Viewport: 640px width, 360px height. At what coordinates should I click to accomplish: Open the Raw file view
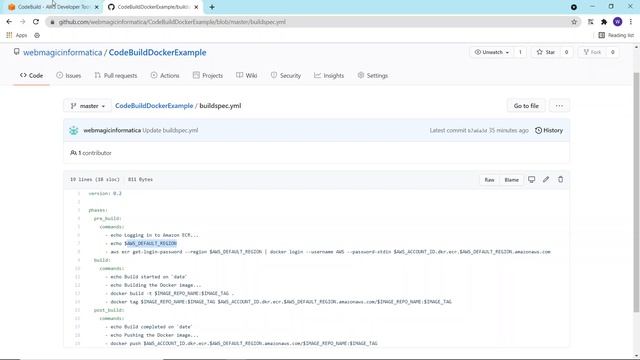coord(489,180)
